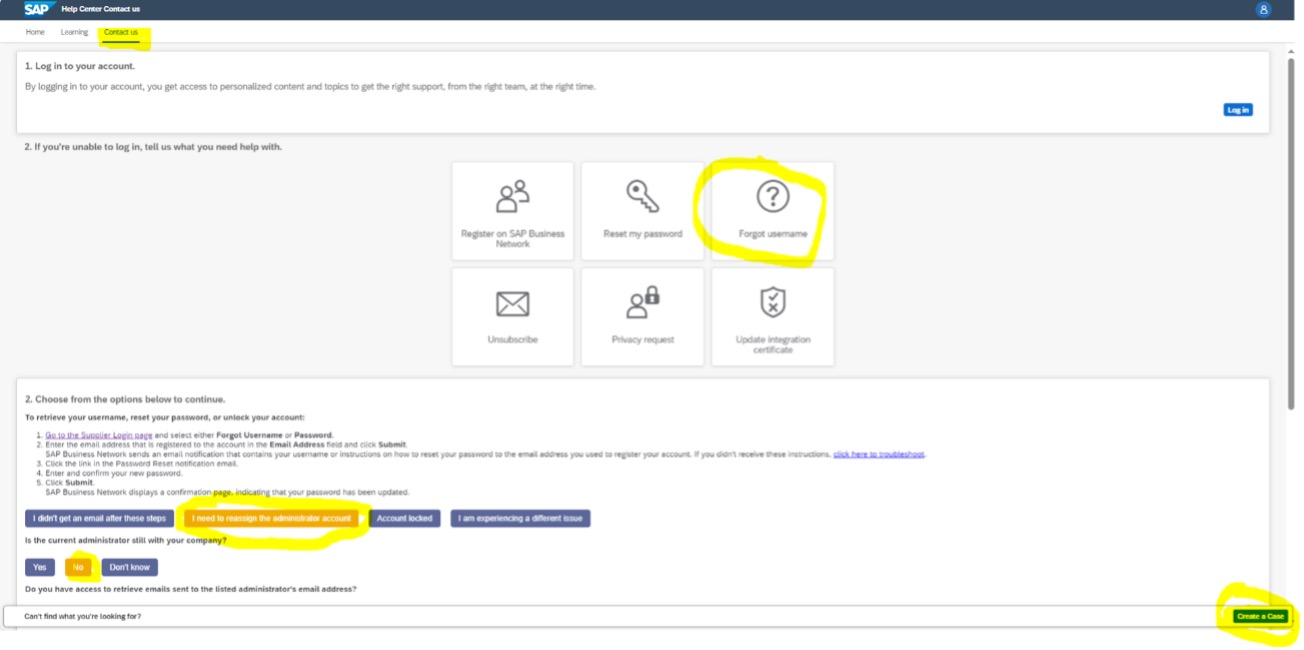Open the user profile icon
The image size is (1304, 650).
[1263, 9]
